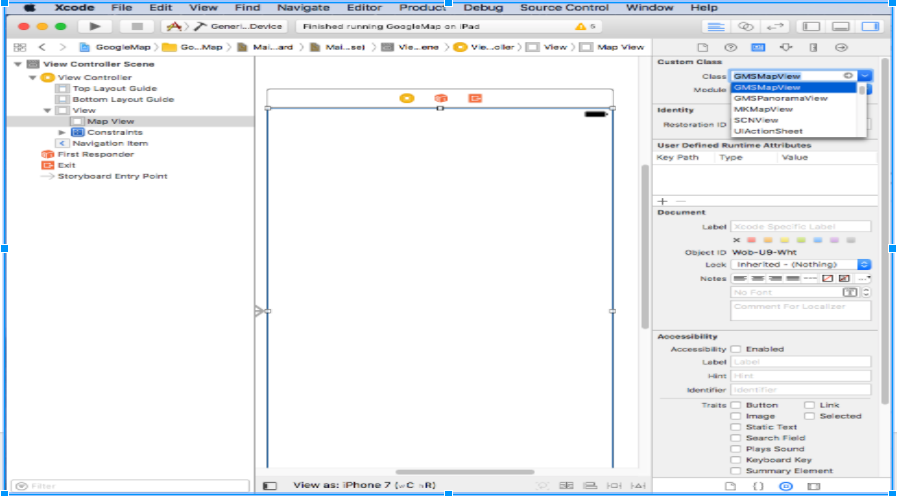
Task: Enable the Accessibility Enabled checkbox
Action: point(736,349)
